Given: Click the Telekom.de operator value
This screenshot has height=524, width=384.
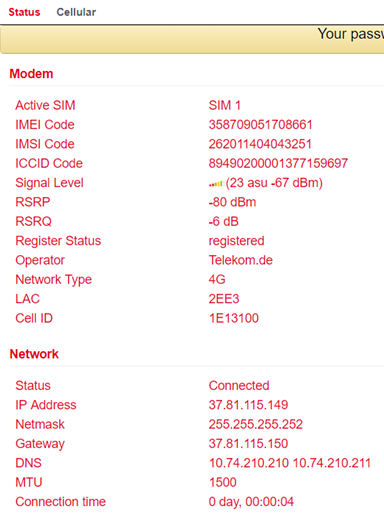Looking at the screenshot, I should [x=241, y=260].
